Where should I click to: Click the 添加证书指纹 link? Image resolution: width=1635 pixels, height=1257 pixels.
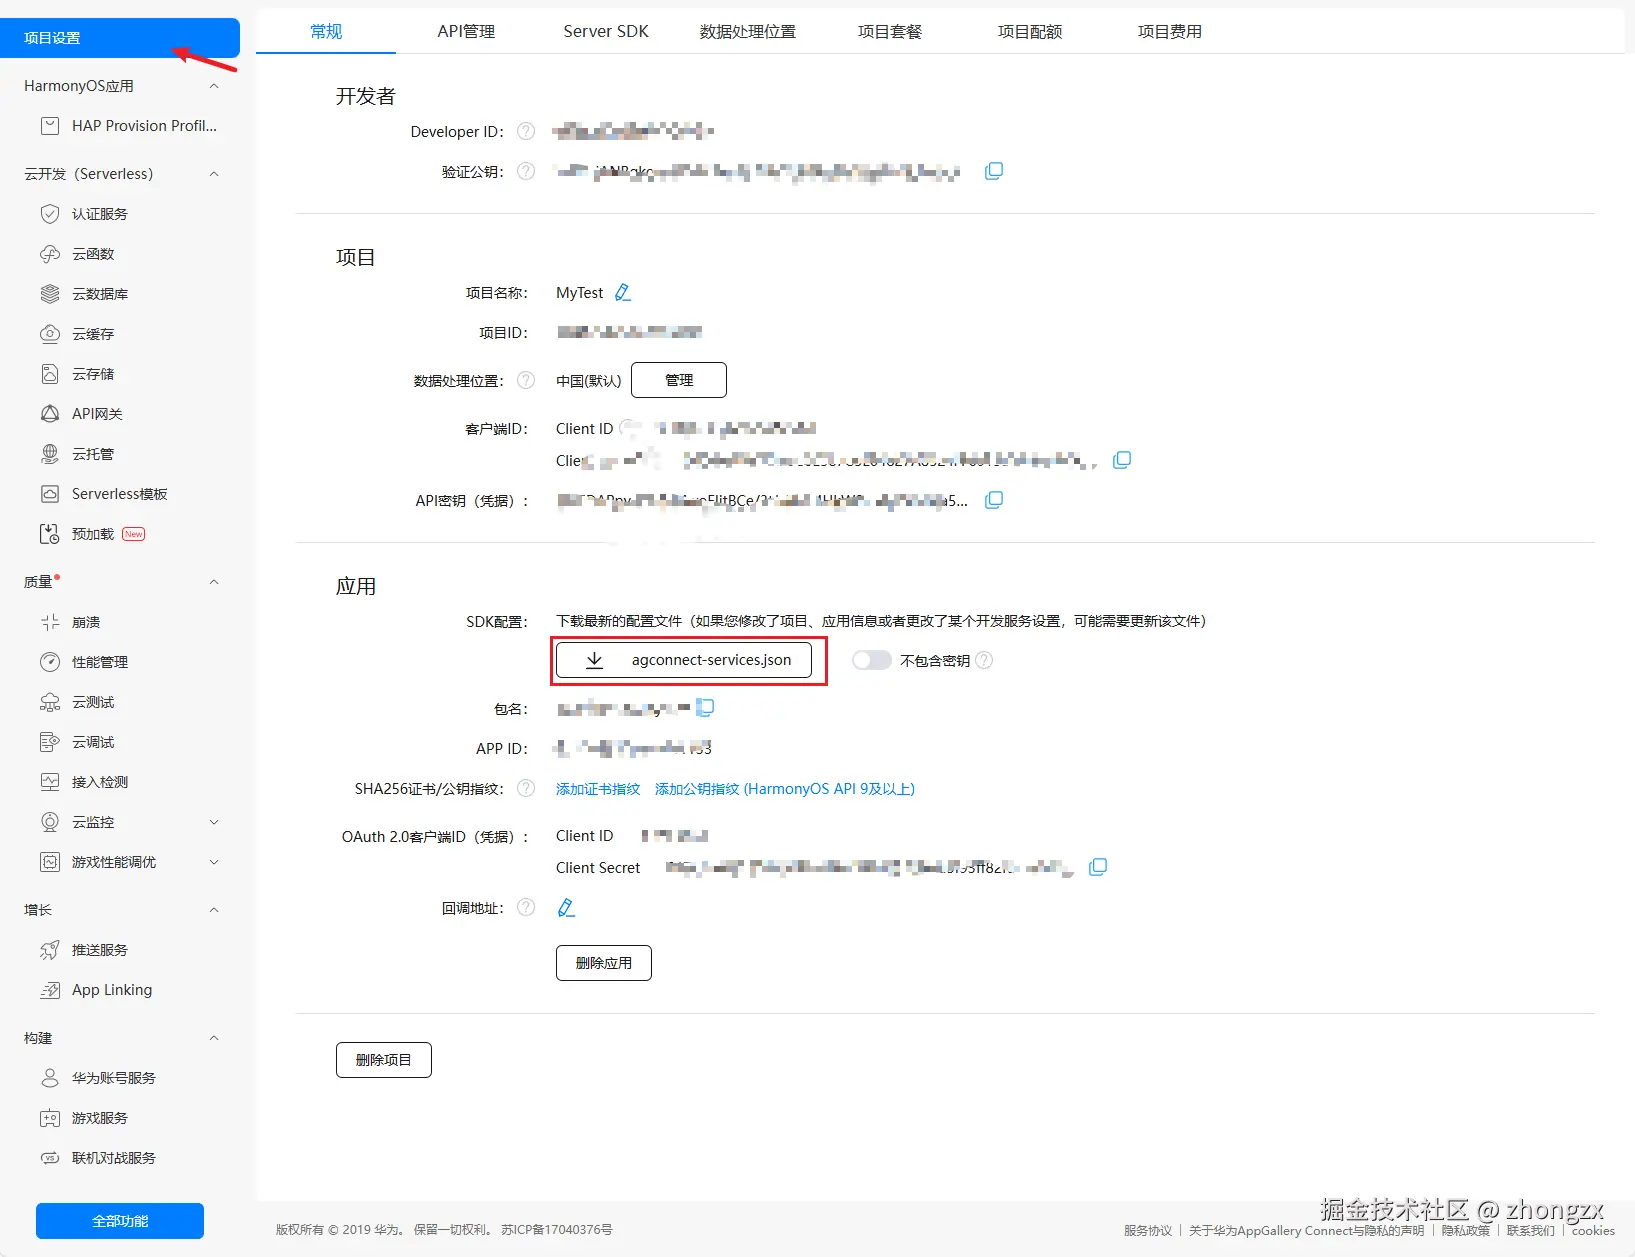pyautogui.click(x=598, y=789)
